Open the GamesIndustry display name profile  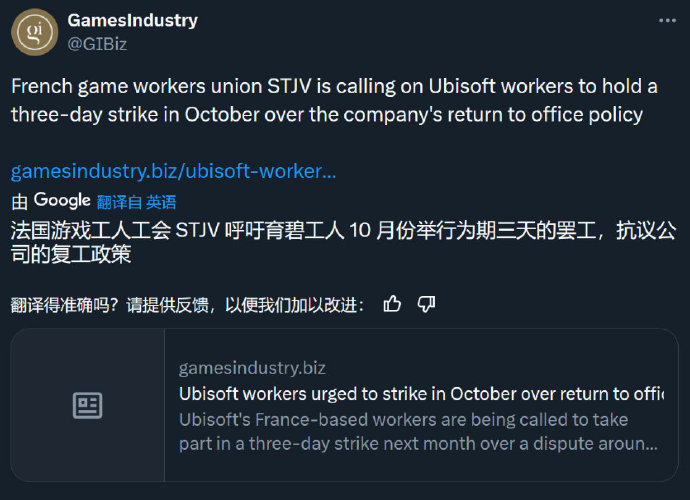pos(132,20)
